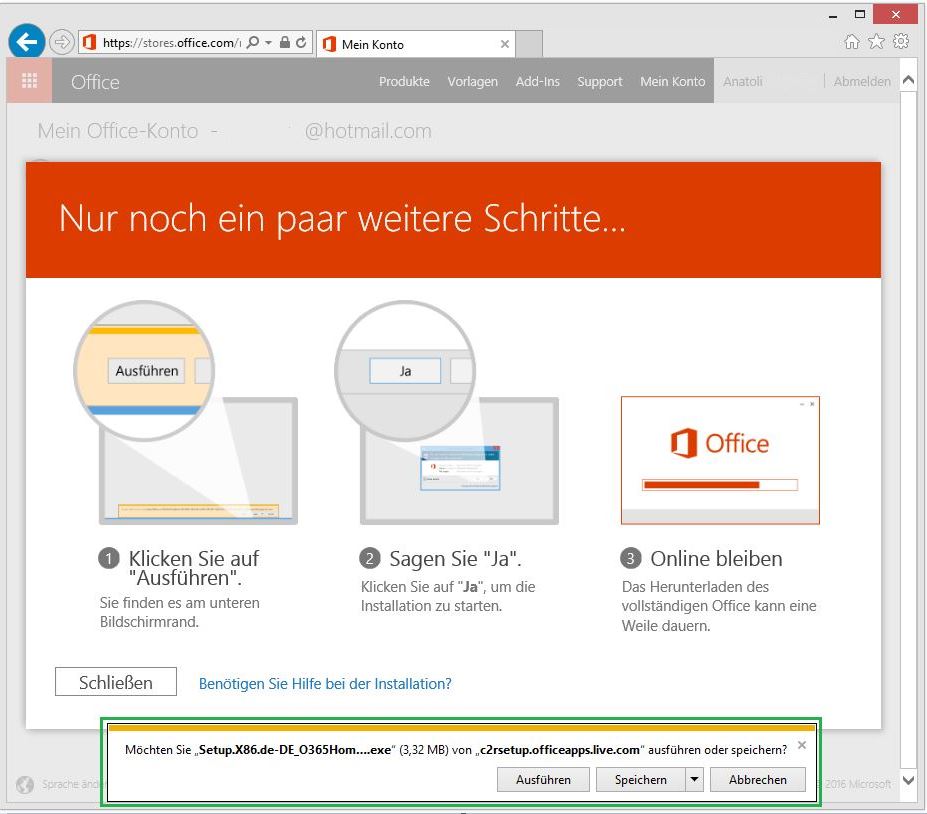
Task: Run the setup via the Ausführen button
Action: [543, 779]
